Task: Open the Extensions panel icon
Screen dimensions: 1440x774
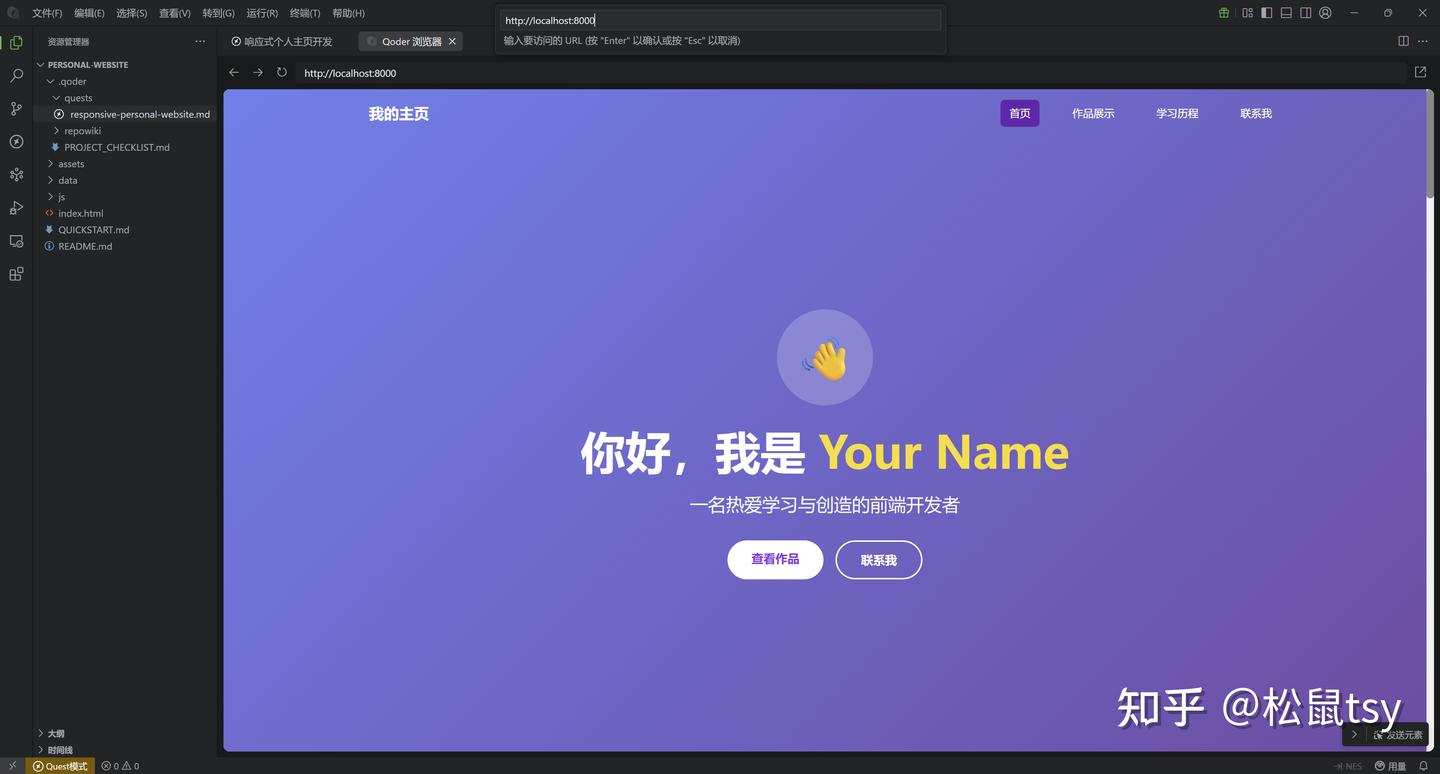Action: [x=15, y=273]
